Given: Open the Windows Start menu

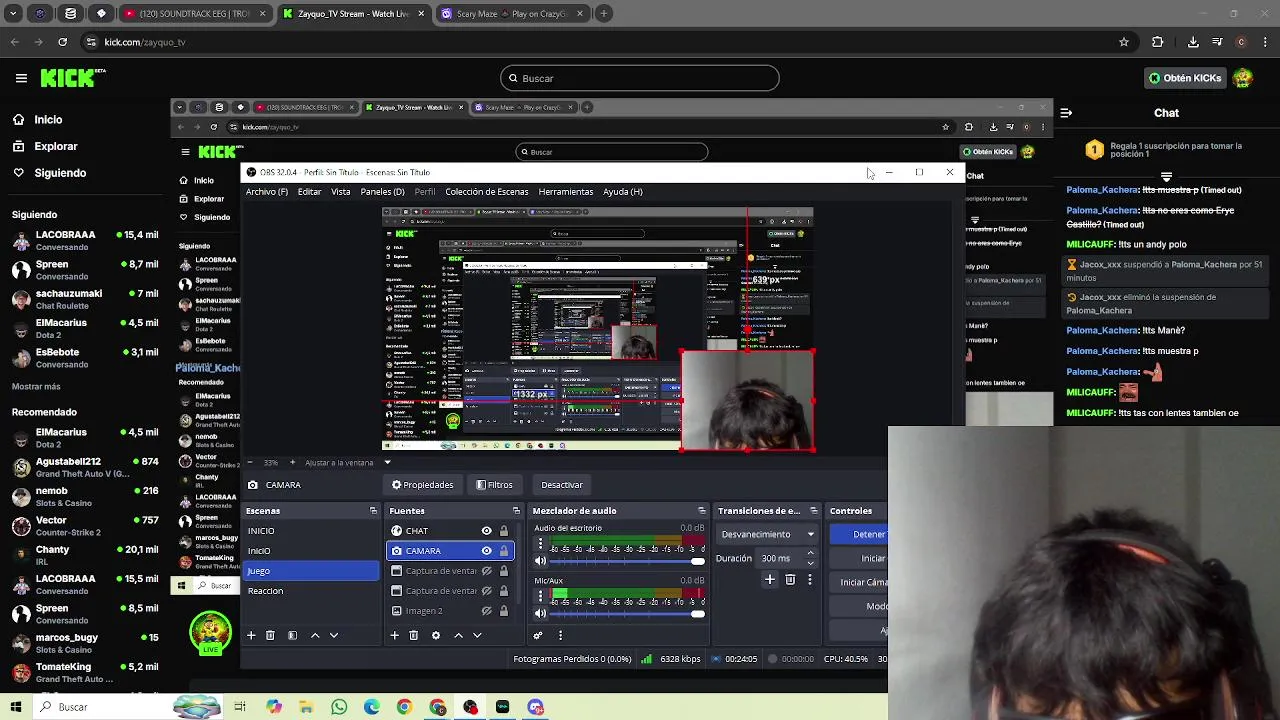Looking at the screenshot, I should tap(16, 707).
